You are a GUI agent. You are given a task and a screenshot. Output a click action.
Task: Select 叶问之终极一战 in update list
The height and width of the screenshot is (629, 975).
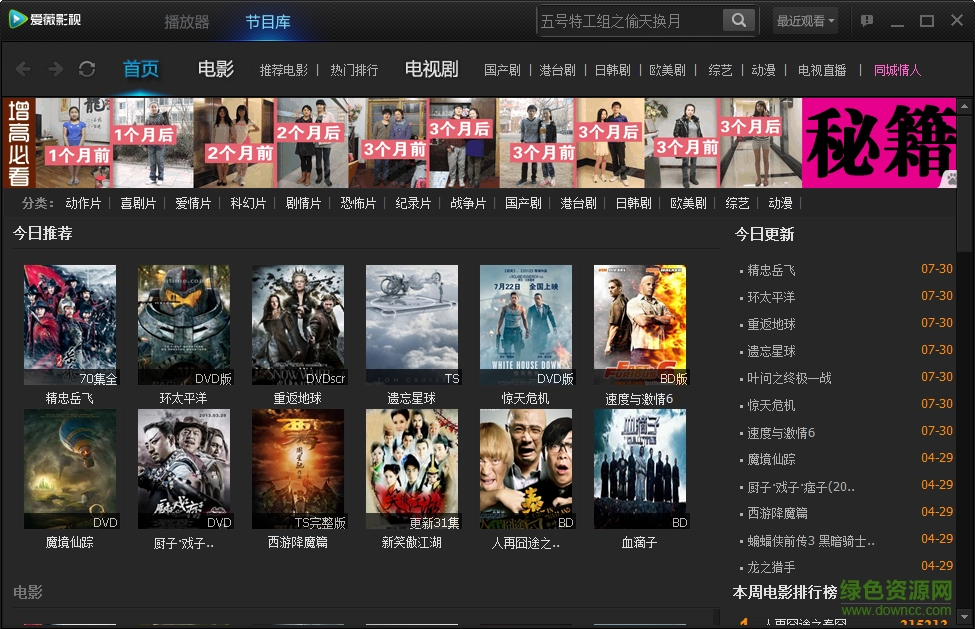pos(789,378)
